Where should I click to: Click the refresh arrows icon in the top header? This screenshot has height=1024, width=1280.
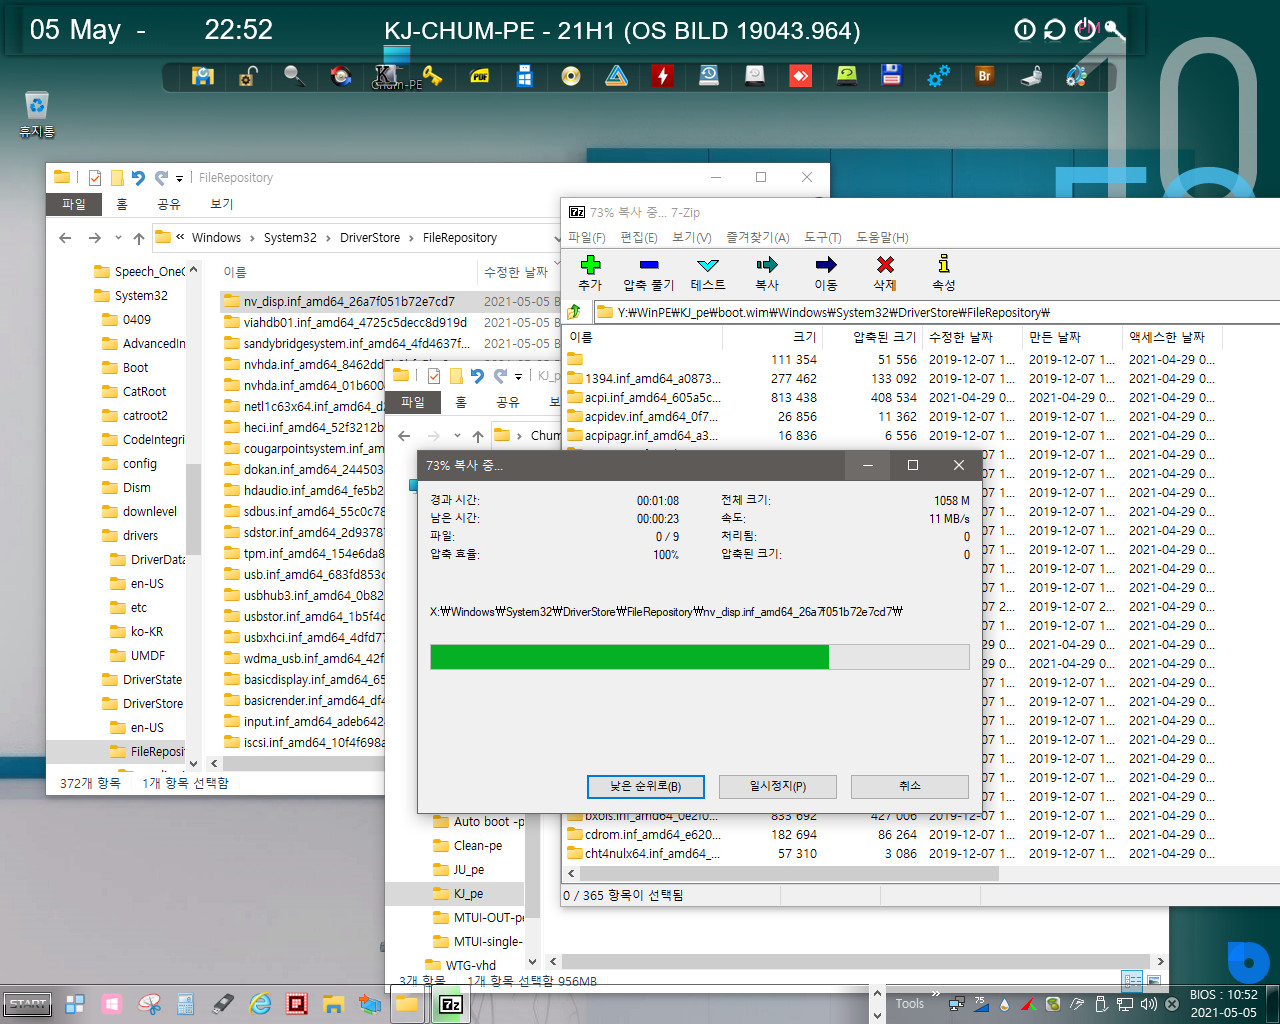1054,30
